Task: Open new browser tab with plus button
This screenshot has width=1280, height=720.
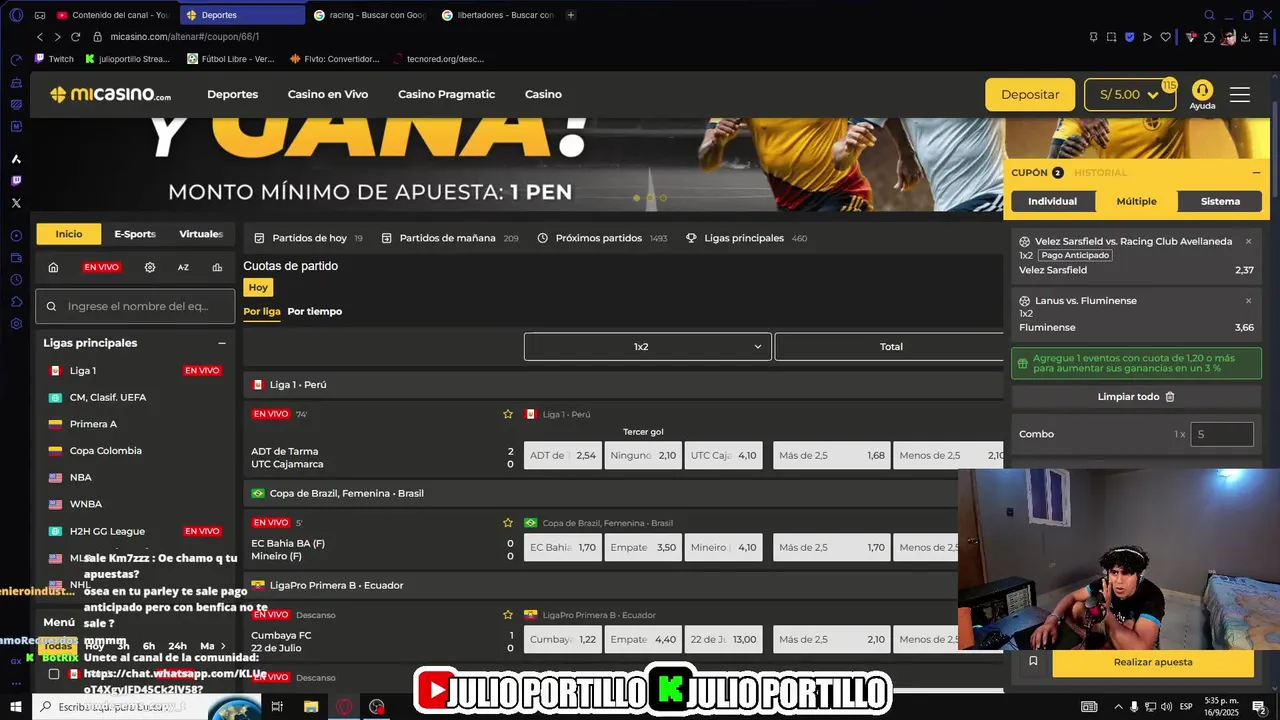Action: coord(571,15)
